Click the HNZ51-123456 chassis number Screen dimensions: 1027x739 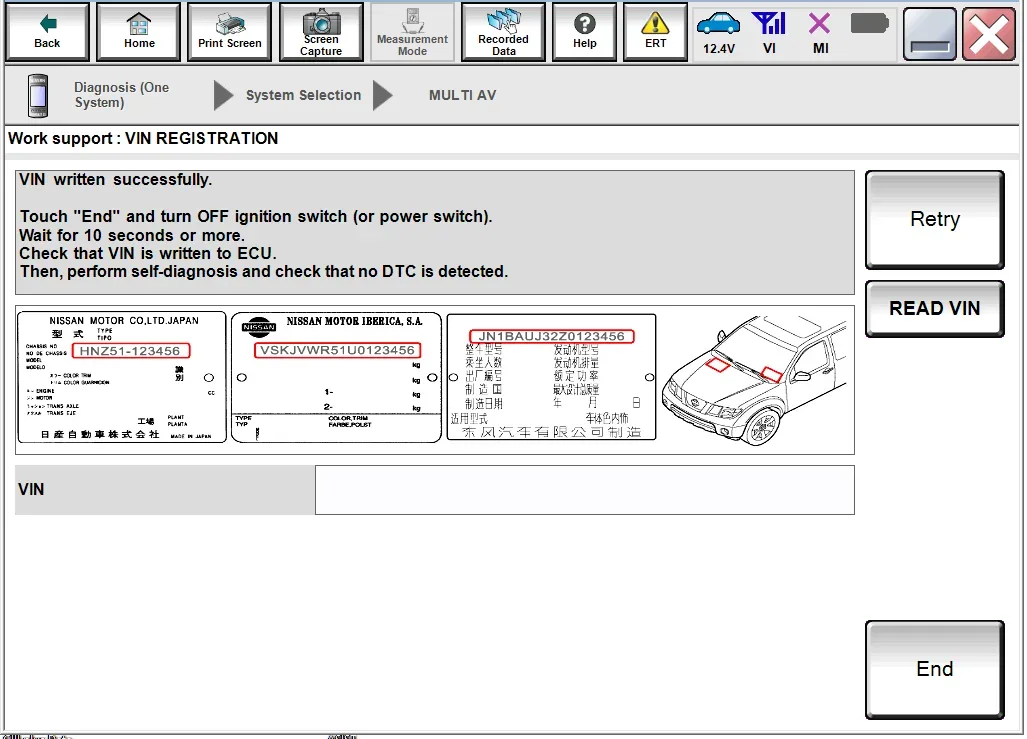click(130, 351)
